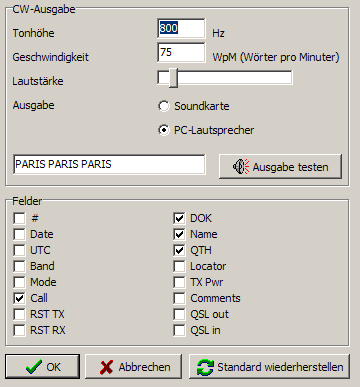
Task: Check the QSL out checkbox
Action: pos(179,314)
